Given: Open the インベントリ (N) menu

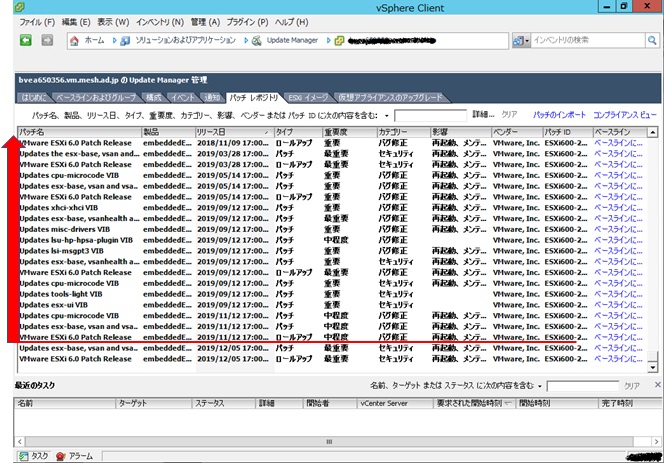Looking at the screenshot, I should 160,22.
